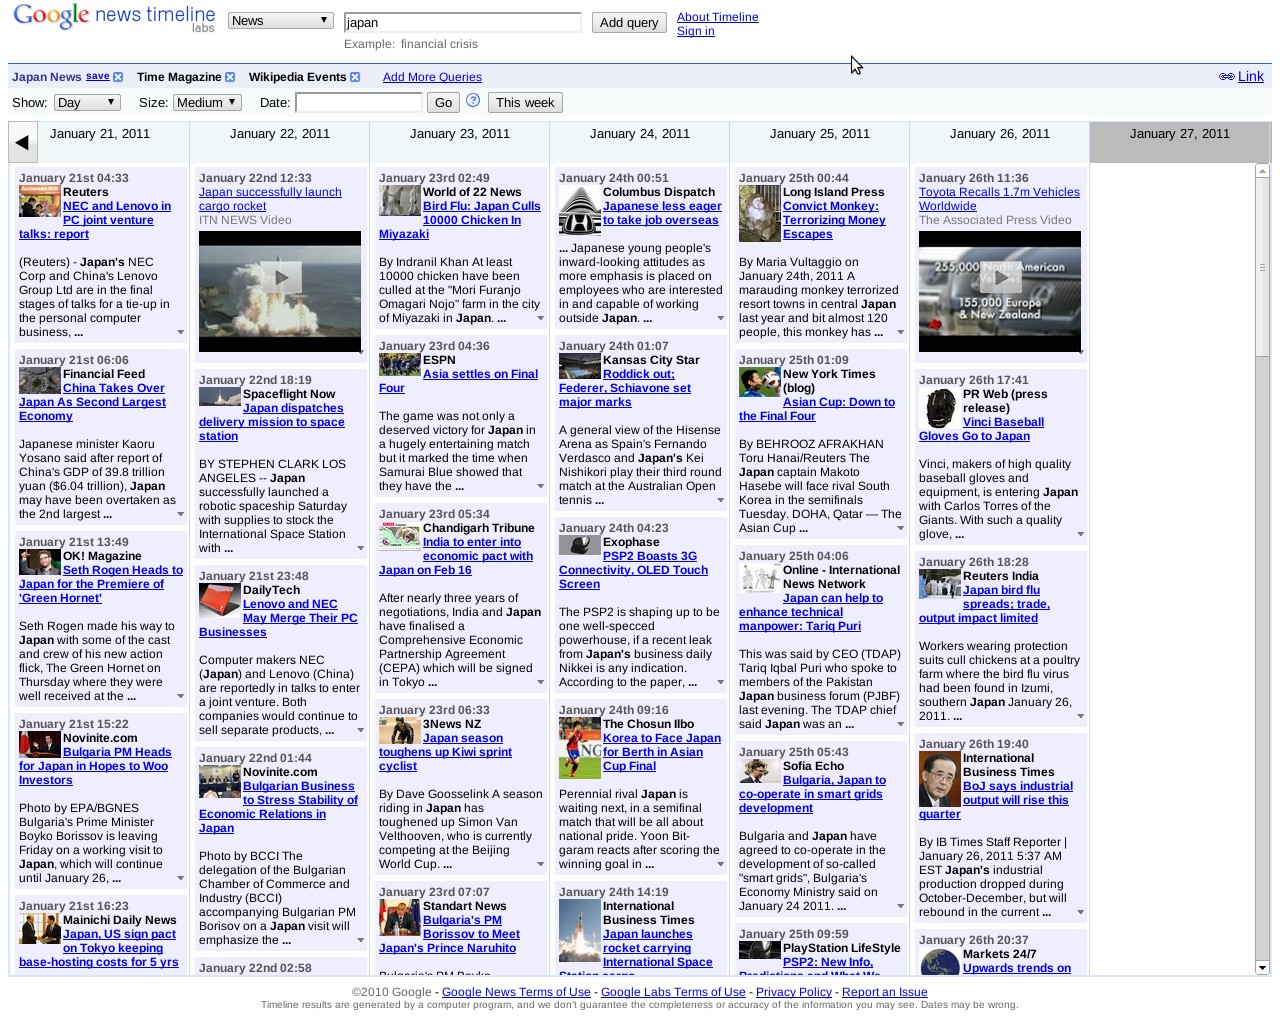Click the Chandigarh Tribune story thumbnail
The width and height of the screenshot is (1280, 1024).
(x=399, y=537)
